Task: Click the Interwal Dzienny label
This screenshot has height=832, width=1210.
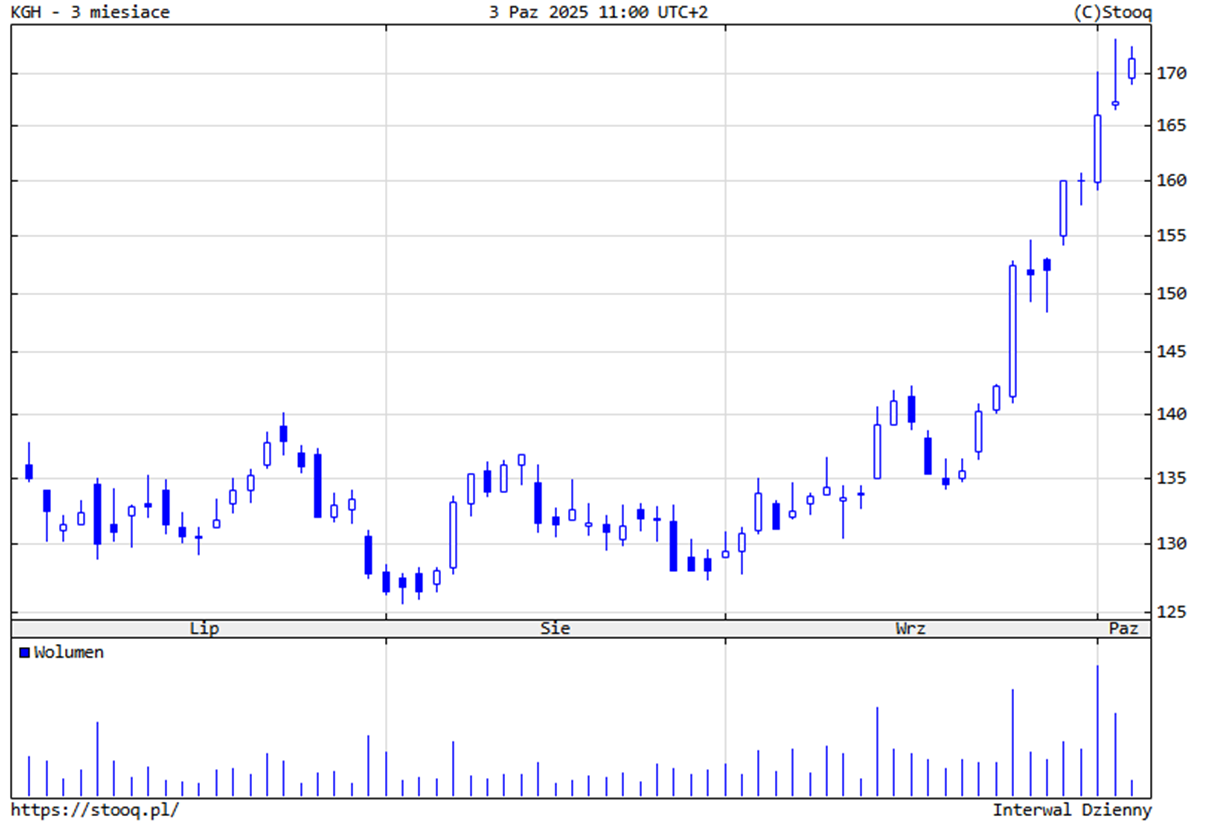Action: [x=1071, y=810]
